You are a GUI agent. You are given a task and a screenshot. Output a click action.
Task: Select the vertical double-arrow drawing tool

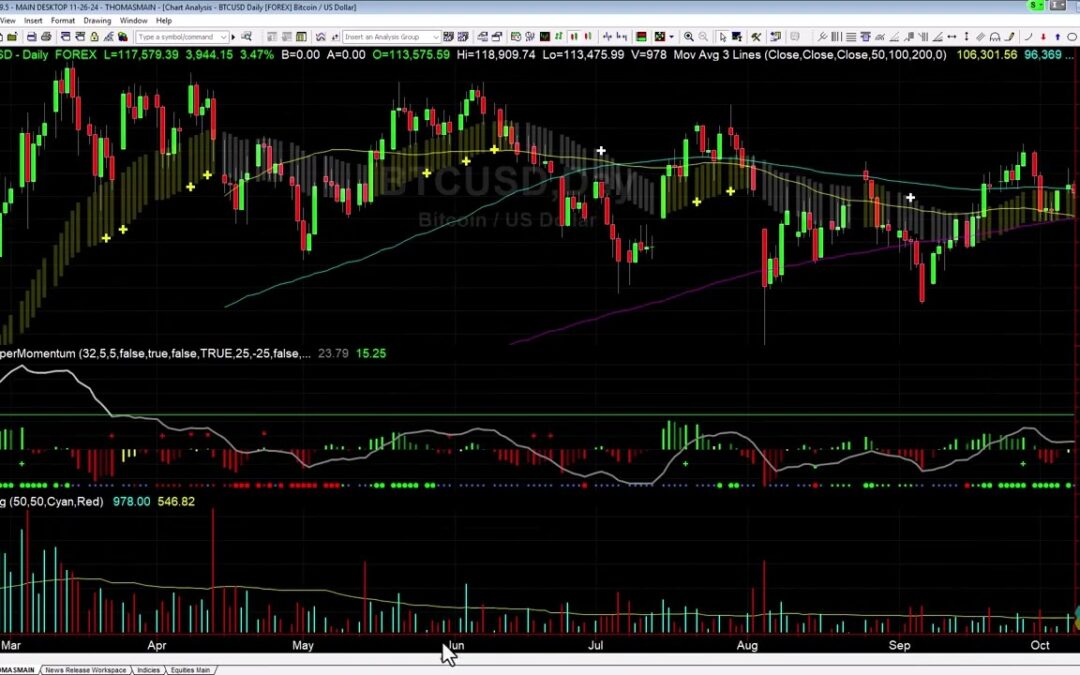point(966,37)
